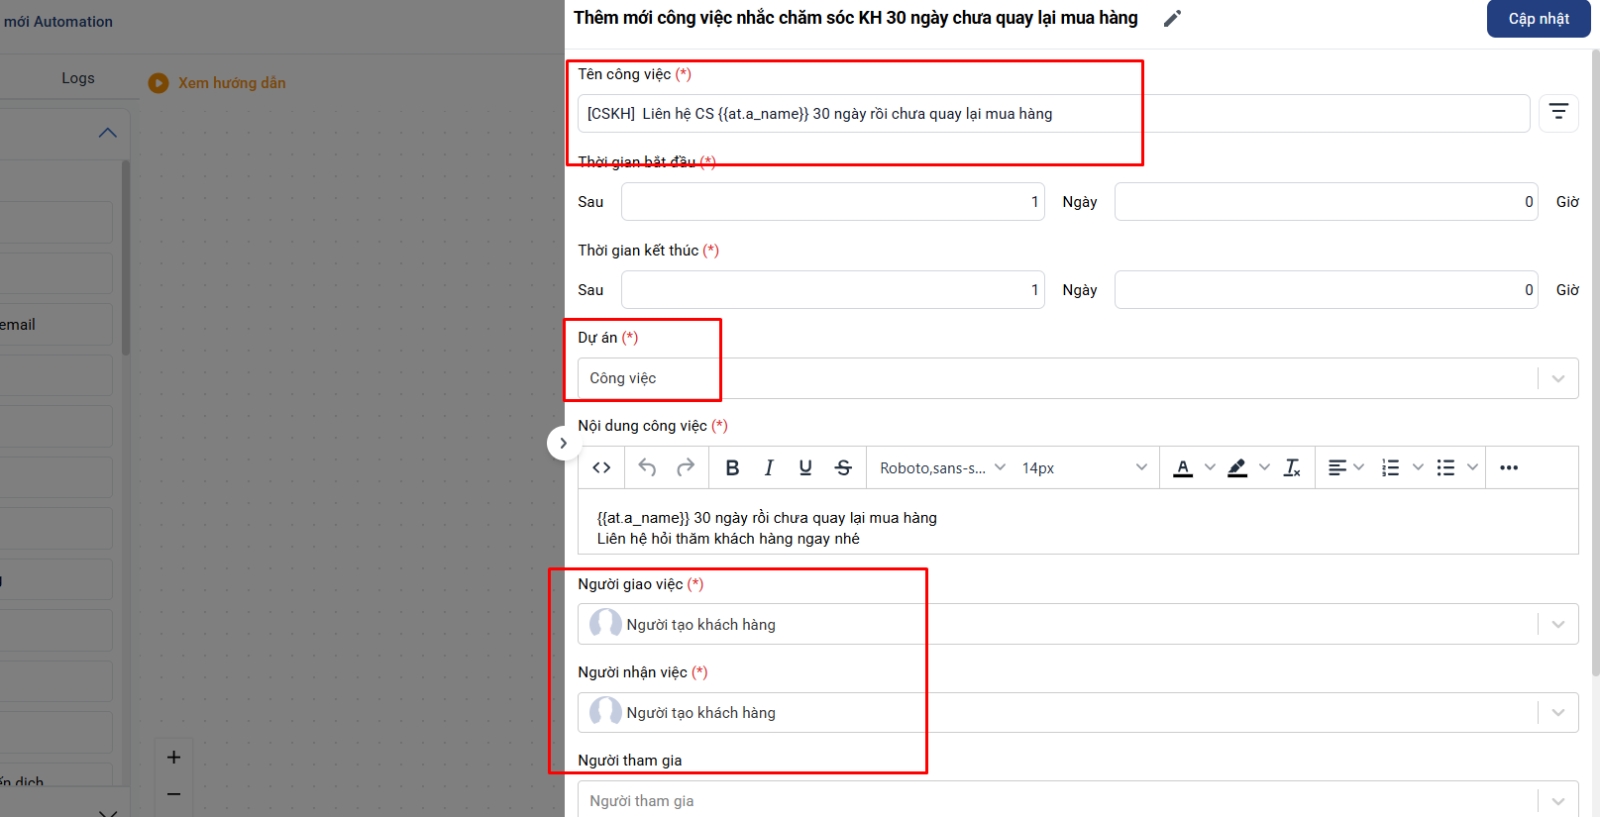Toggle source code view in editor

(601, 468)
